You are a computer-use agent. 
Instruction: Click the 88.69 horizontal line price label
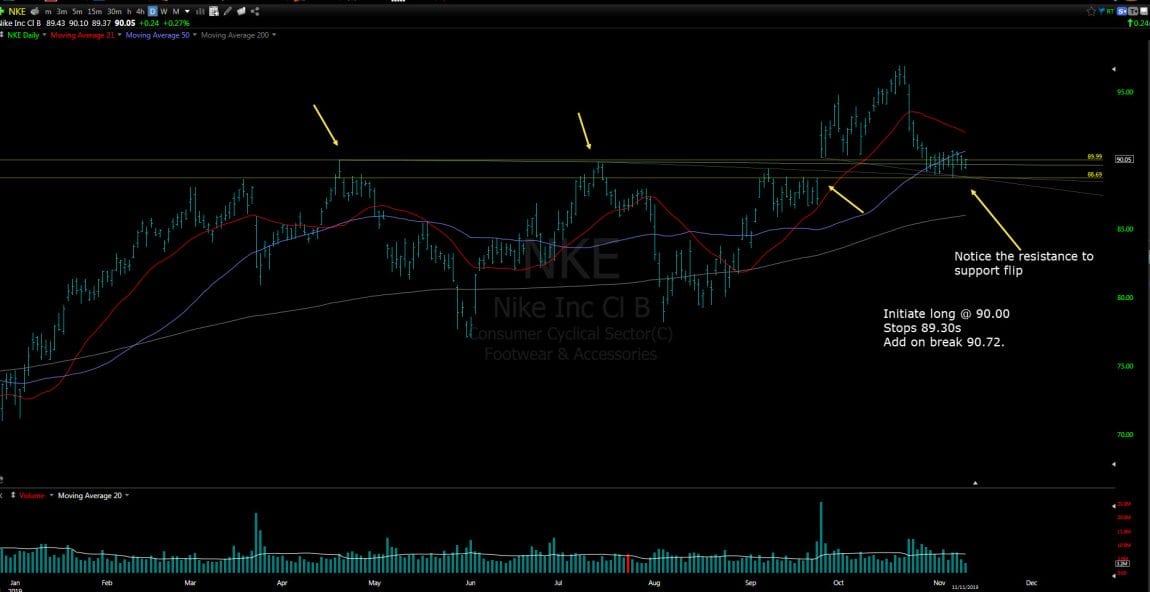[x=1094, y=175]
